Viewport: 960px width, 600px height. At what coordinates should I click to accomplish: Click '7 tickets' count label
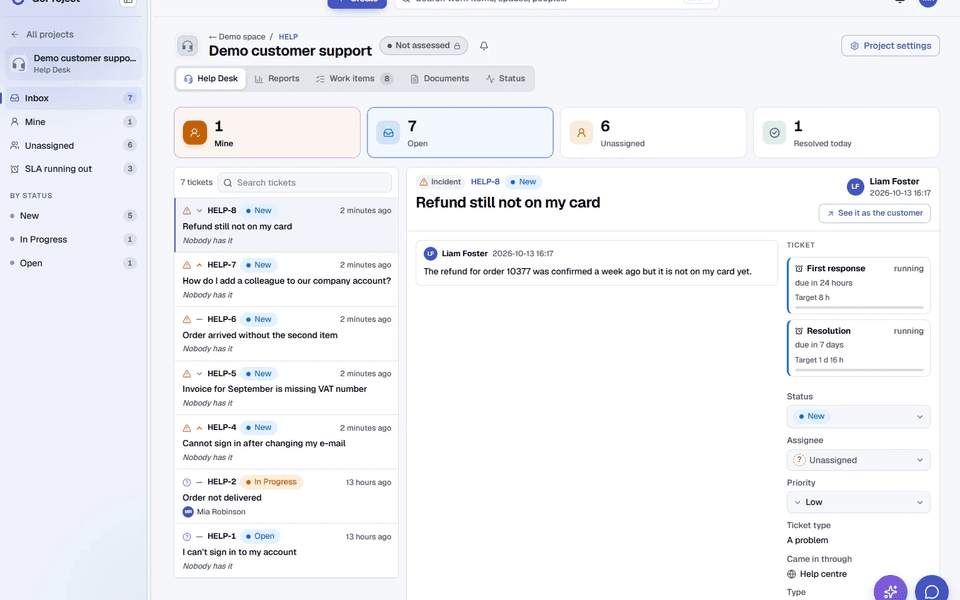[x=197, y=182]
